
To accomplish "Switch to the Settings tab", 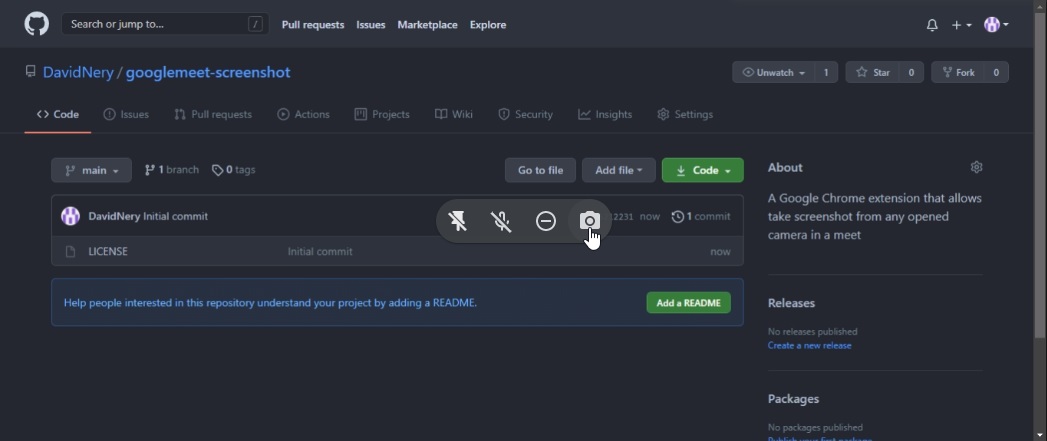I will point(685,114).
